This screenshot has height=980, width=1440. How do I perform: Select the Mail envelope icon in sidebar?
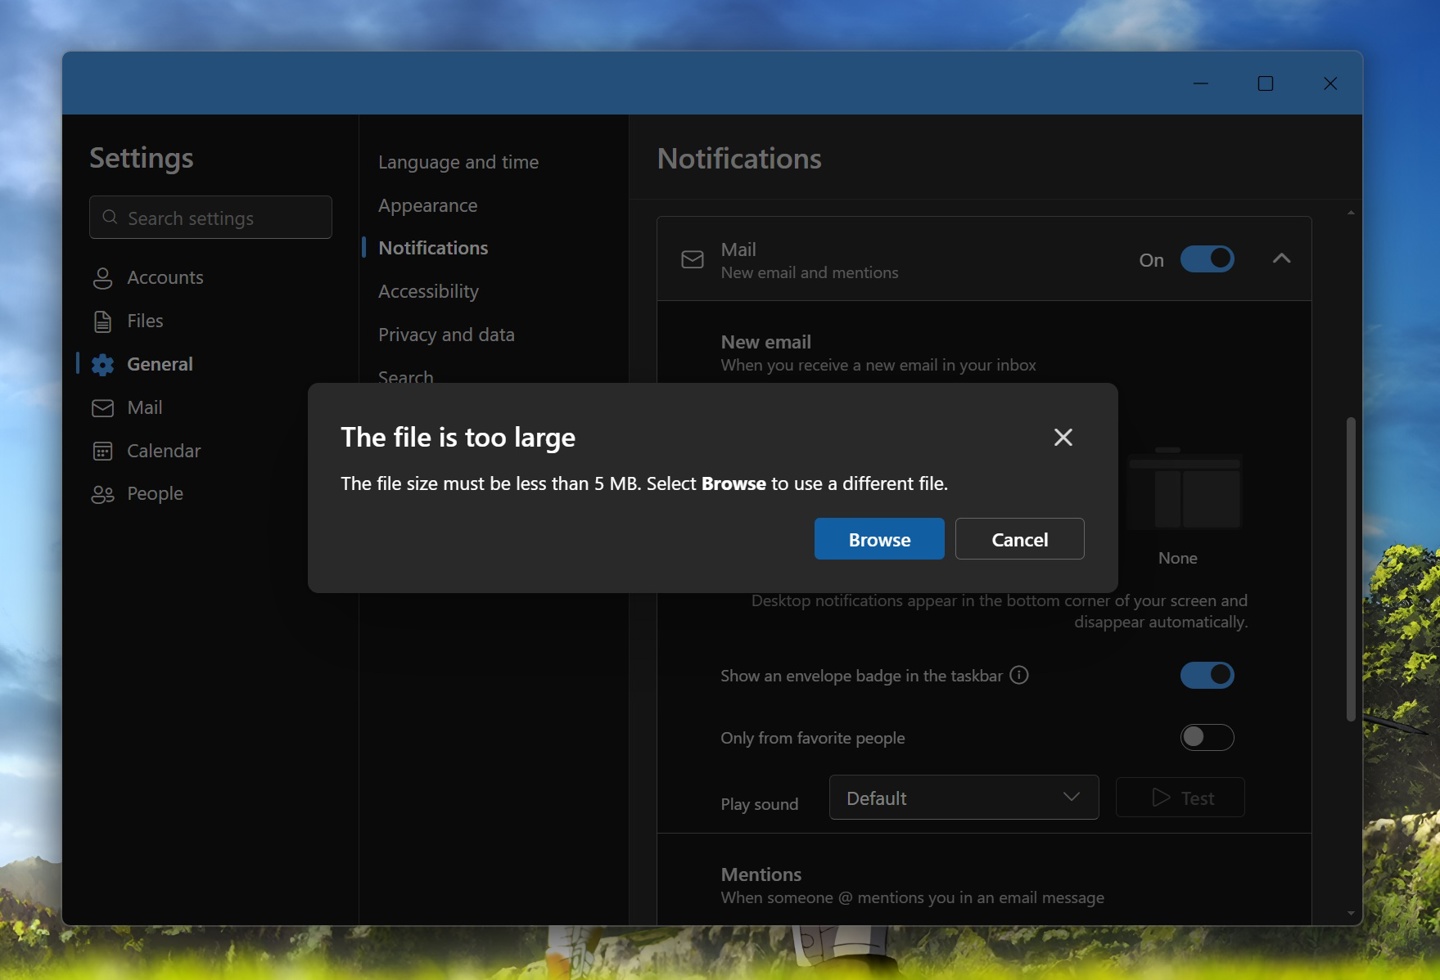pos(103,407)
